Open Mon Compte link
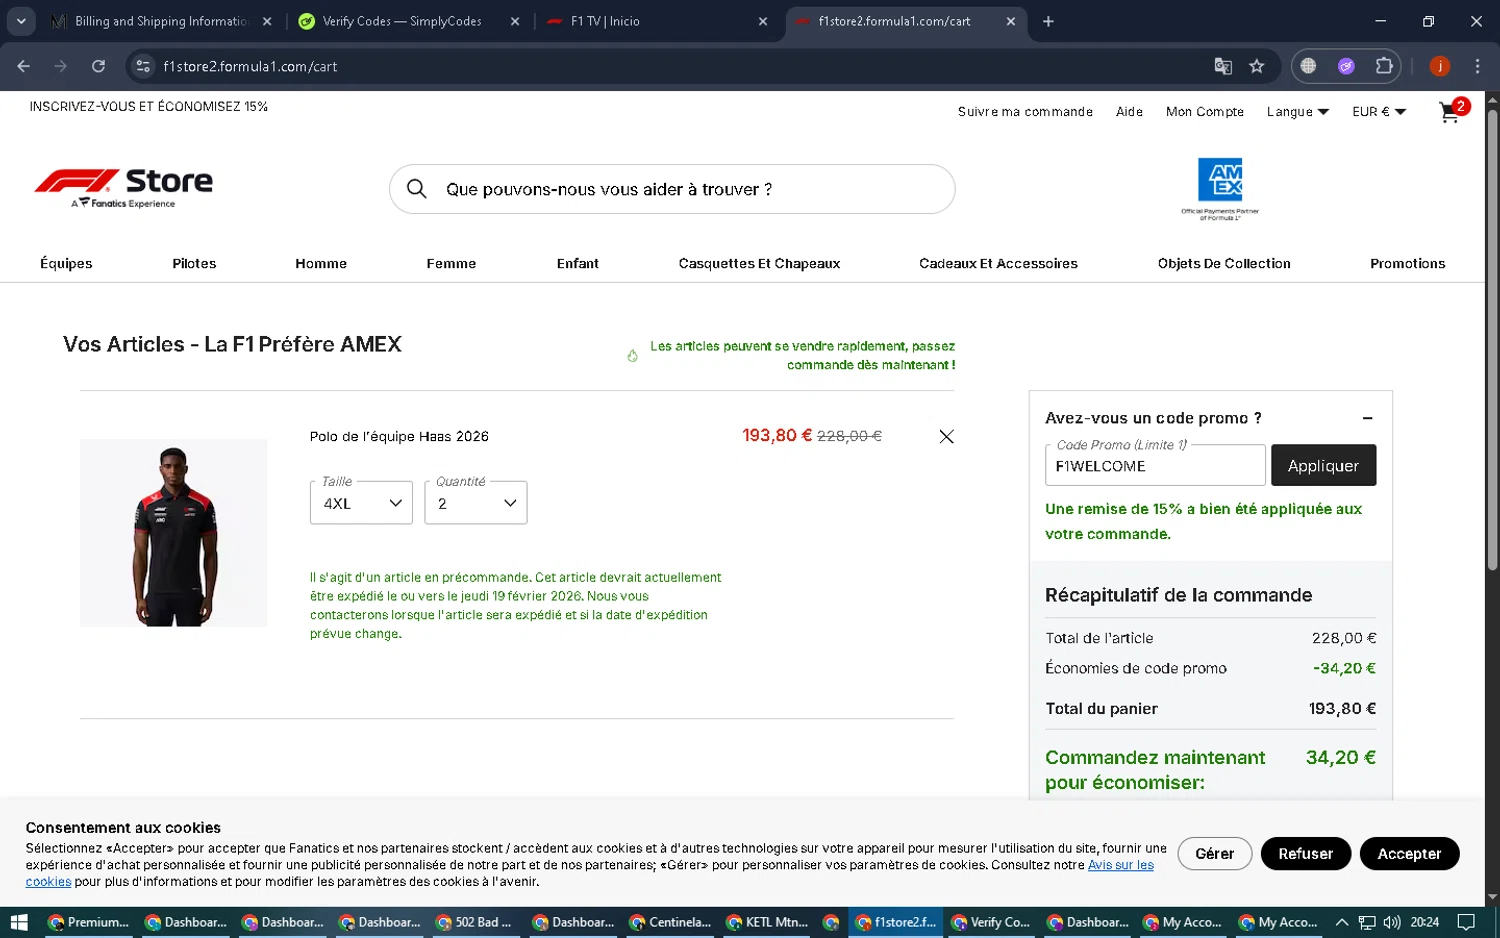 tap(1205, 112)
